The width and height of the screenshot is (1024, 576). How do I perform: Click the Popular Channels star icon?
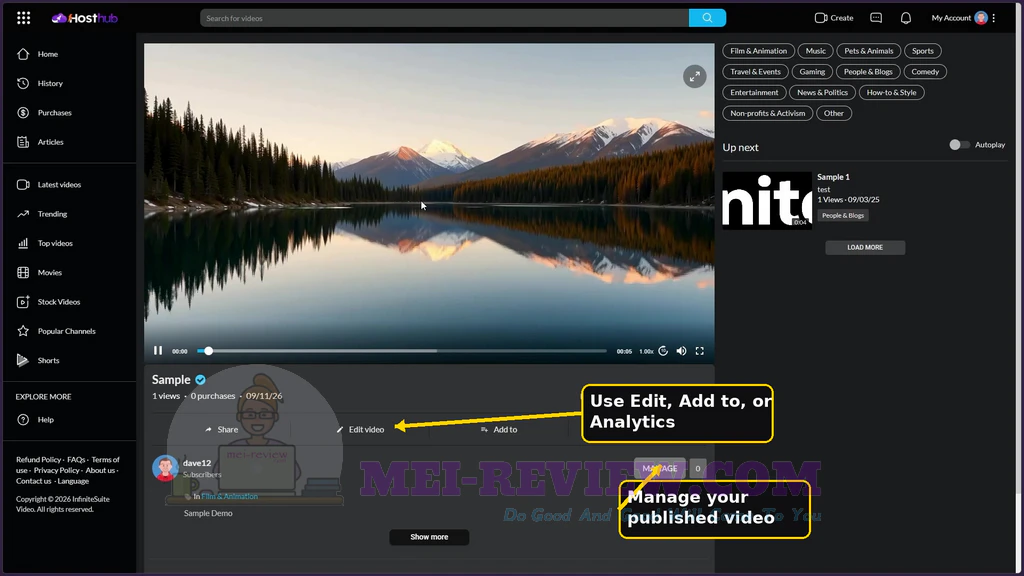pyautogui.click(x=23, y=331)
